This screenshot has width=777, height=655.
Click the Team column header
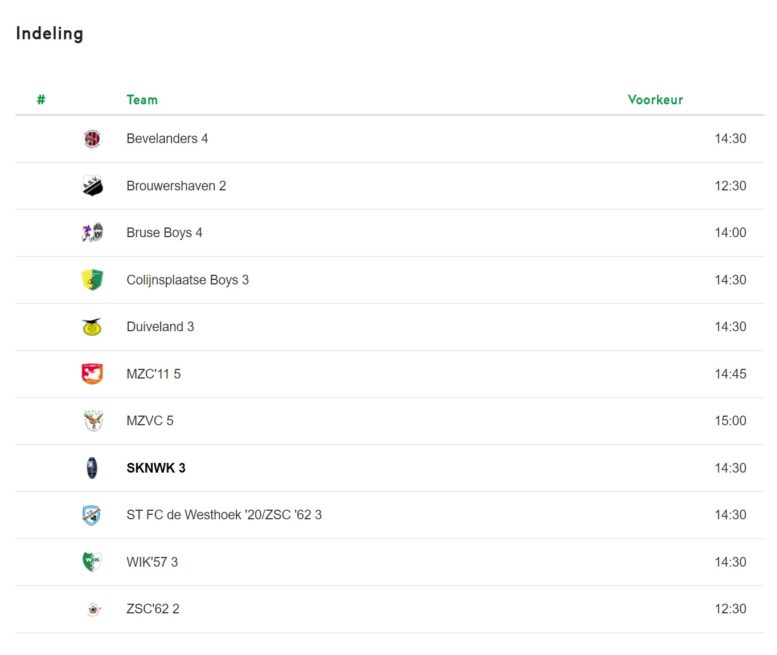tap(142, 100)
